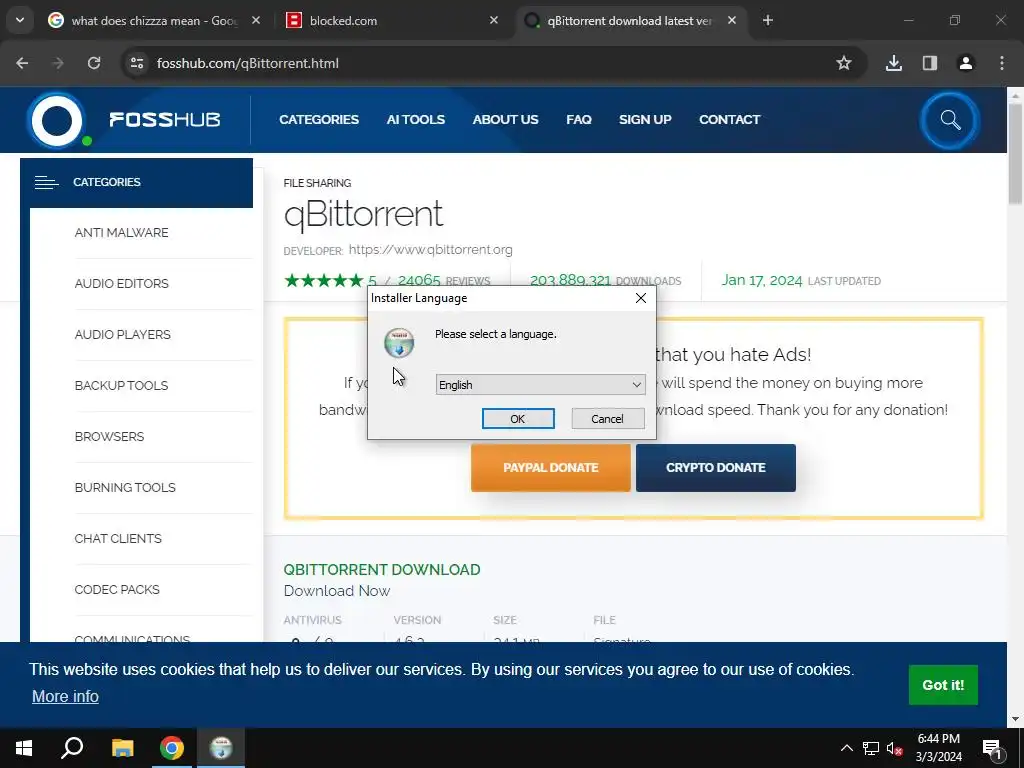
Task: Click the hamburger icon beside CATEGORIES sidebar header
Action: pos(46,182)
